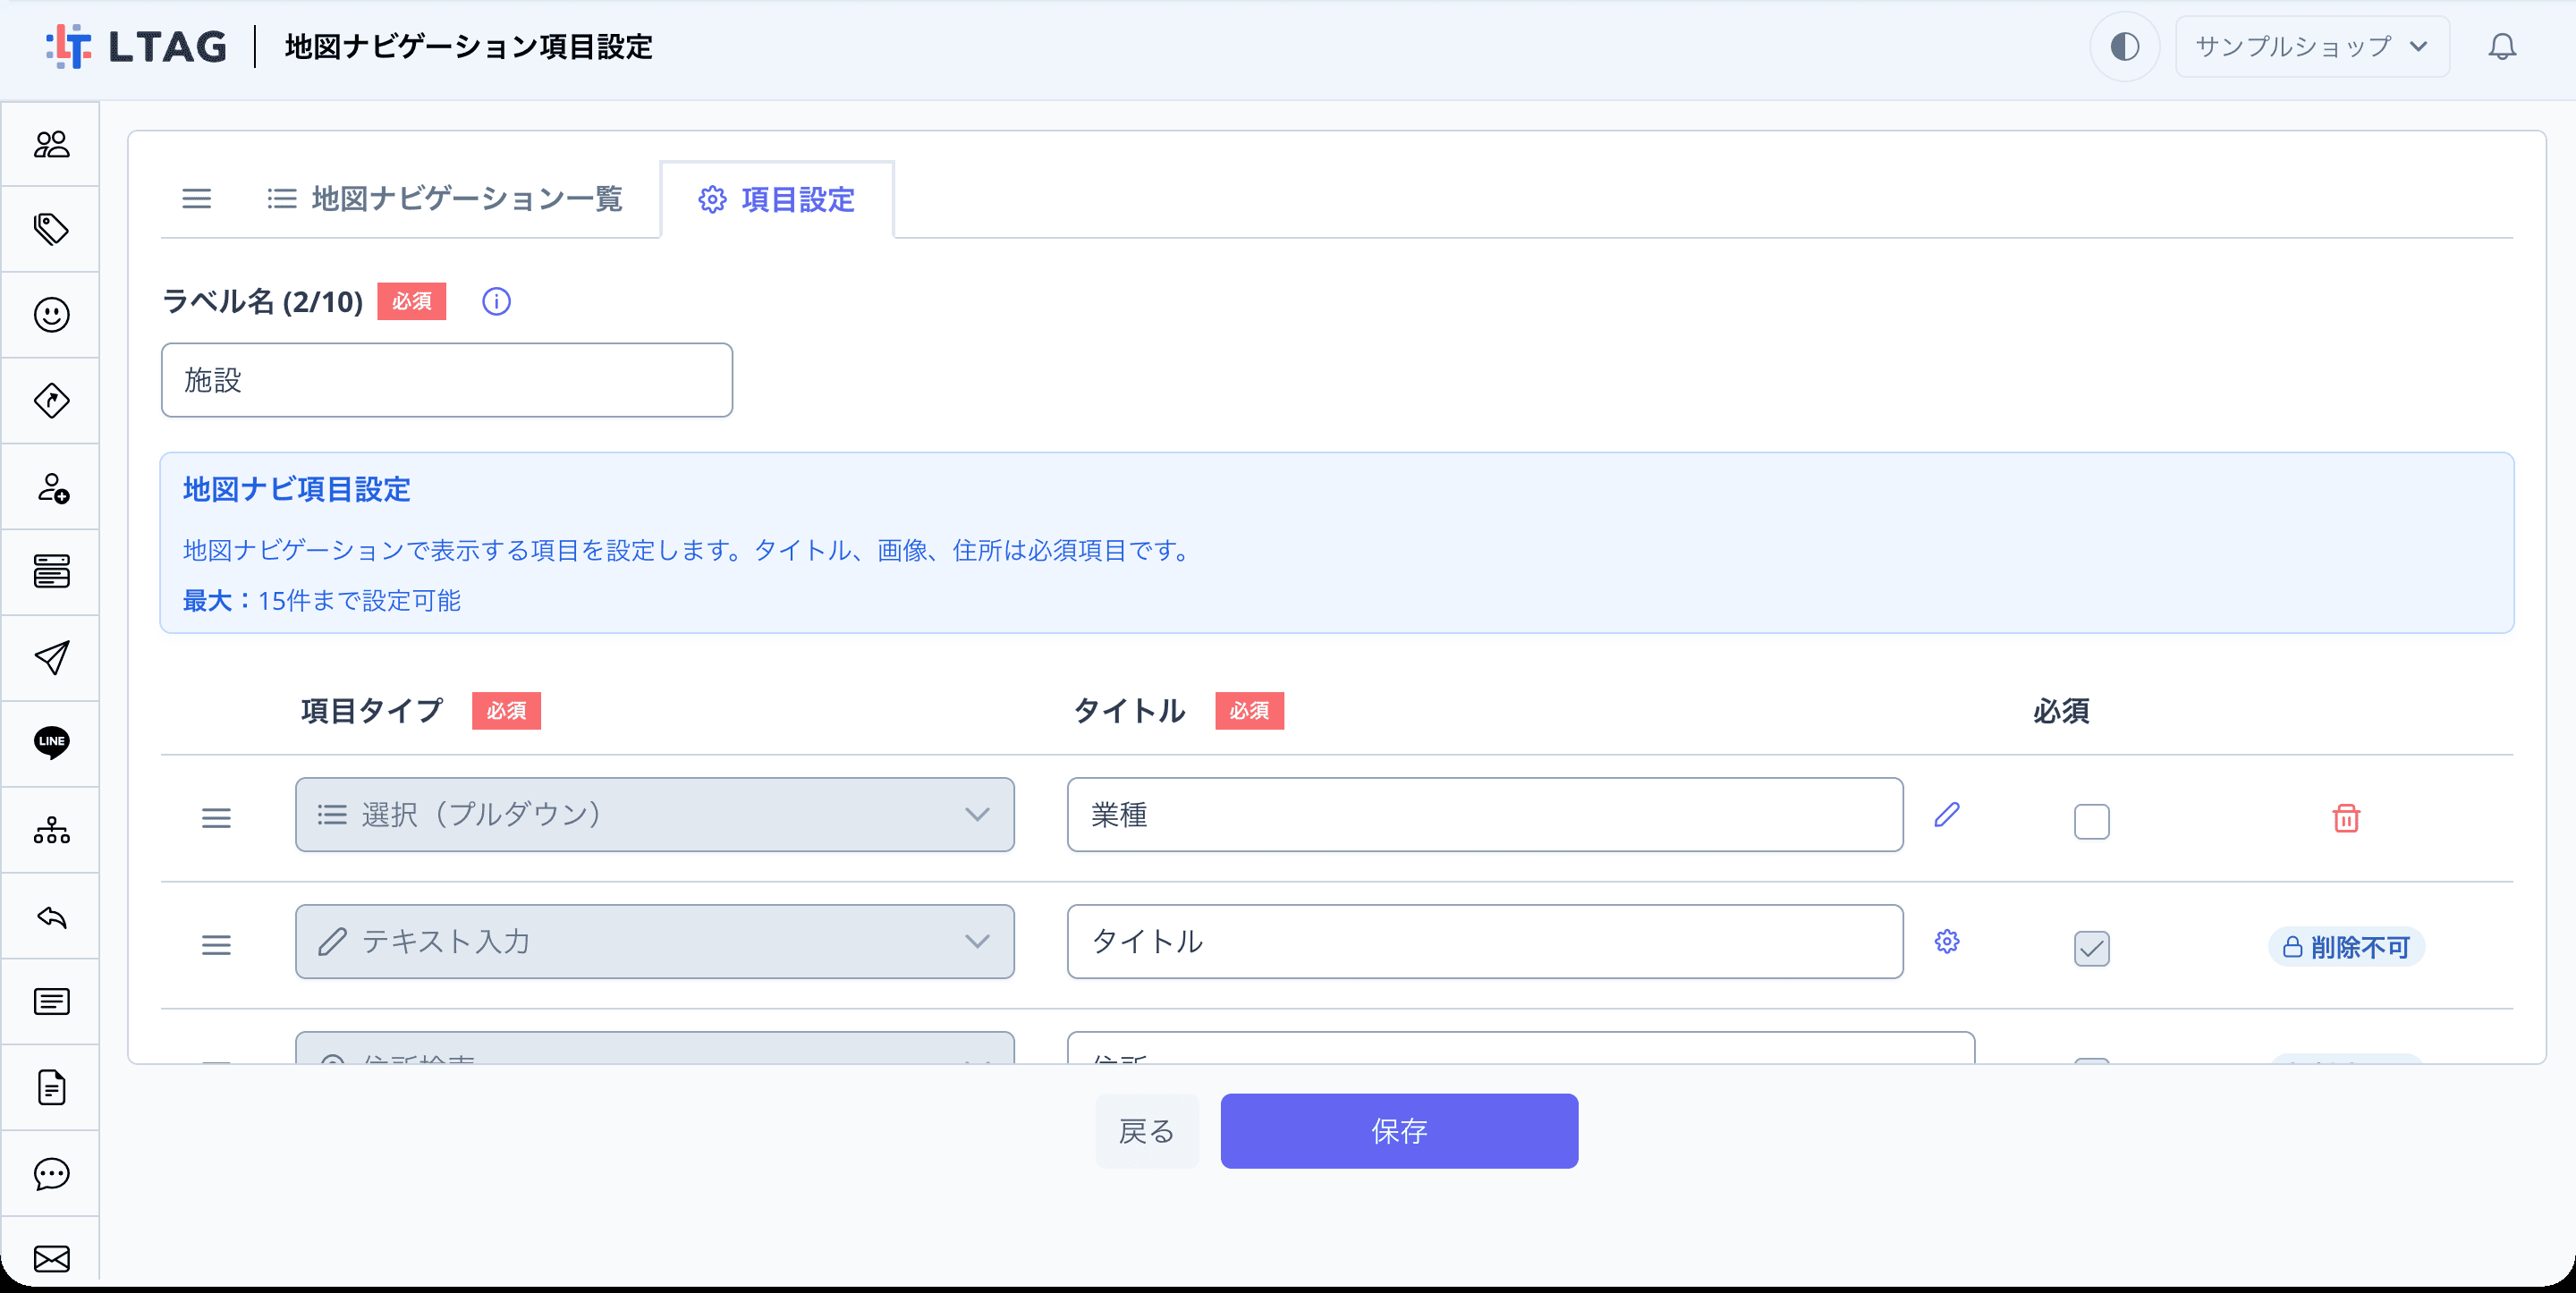This screenshot has width=2576, height=1293.
Task: Open the tags sidebar icon
Action: pos(51,229)
